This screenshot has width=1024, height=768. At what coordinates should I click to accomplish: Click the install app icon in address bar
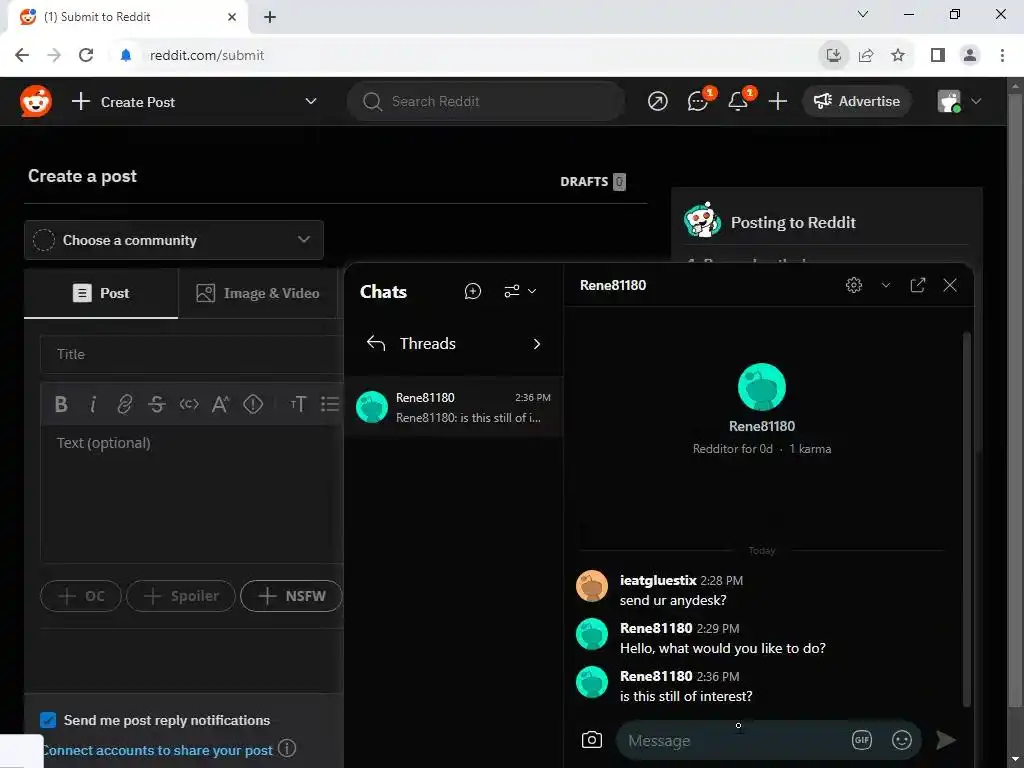833,56
